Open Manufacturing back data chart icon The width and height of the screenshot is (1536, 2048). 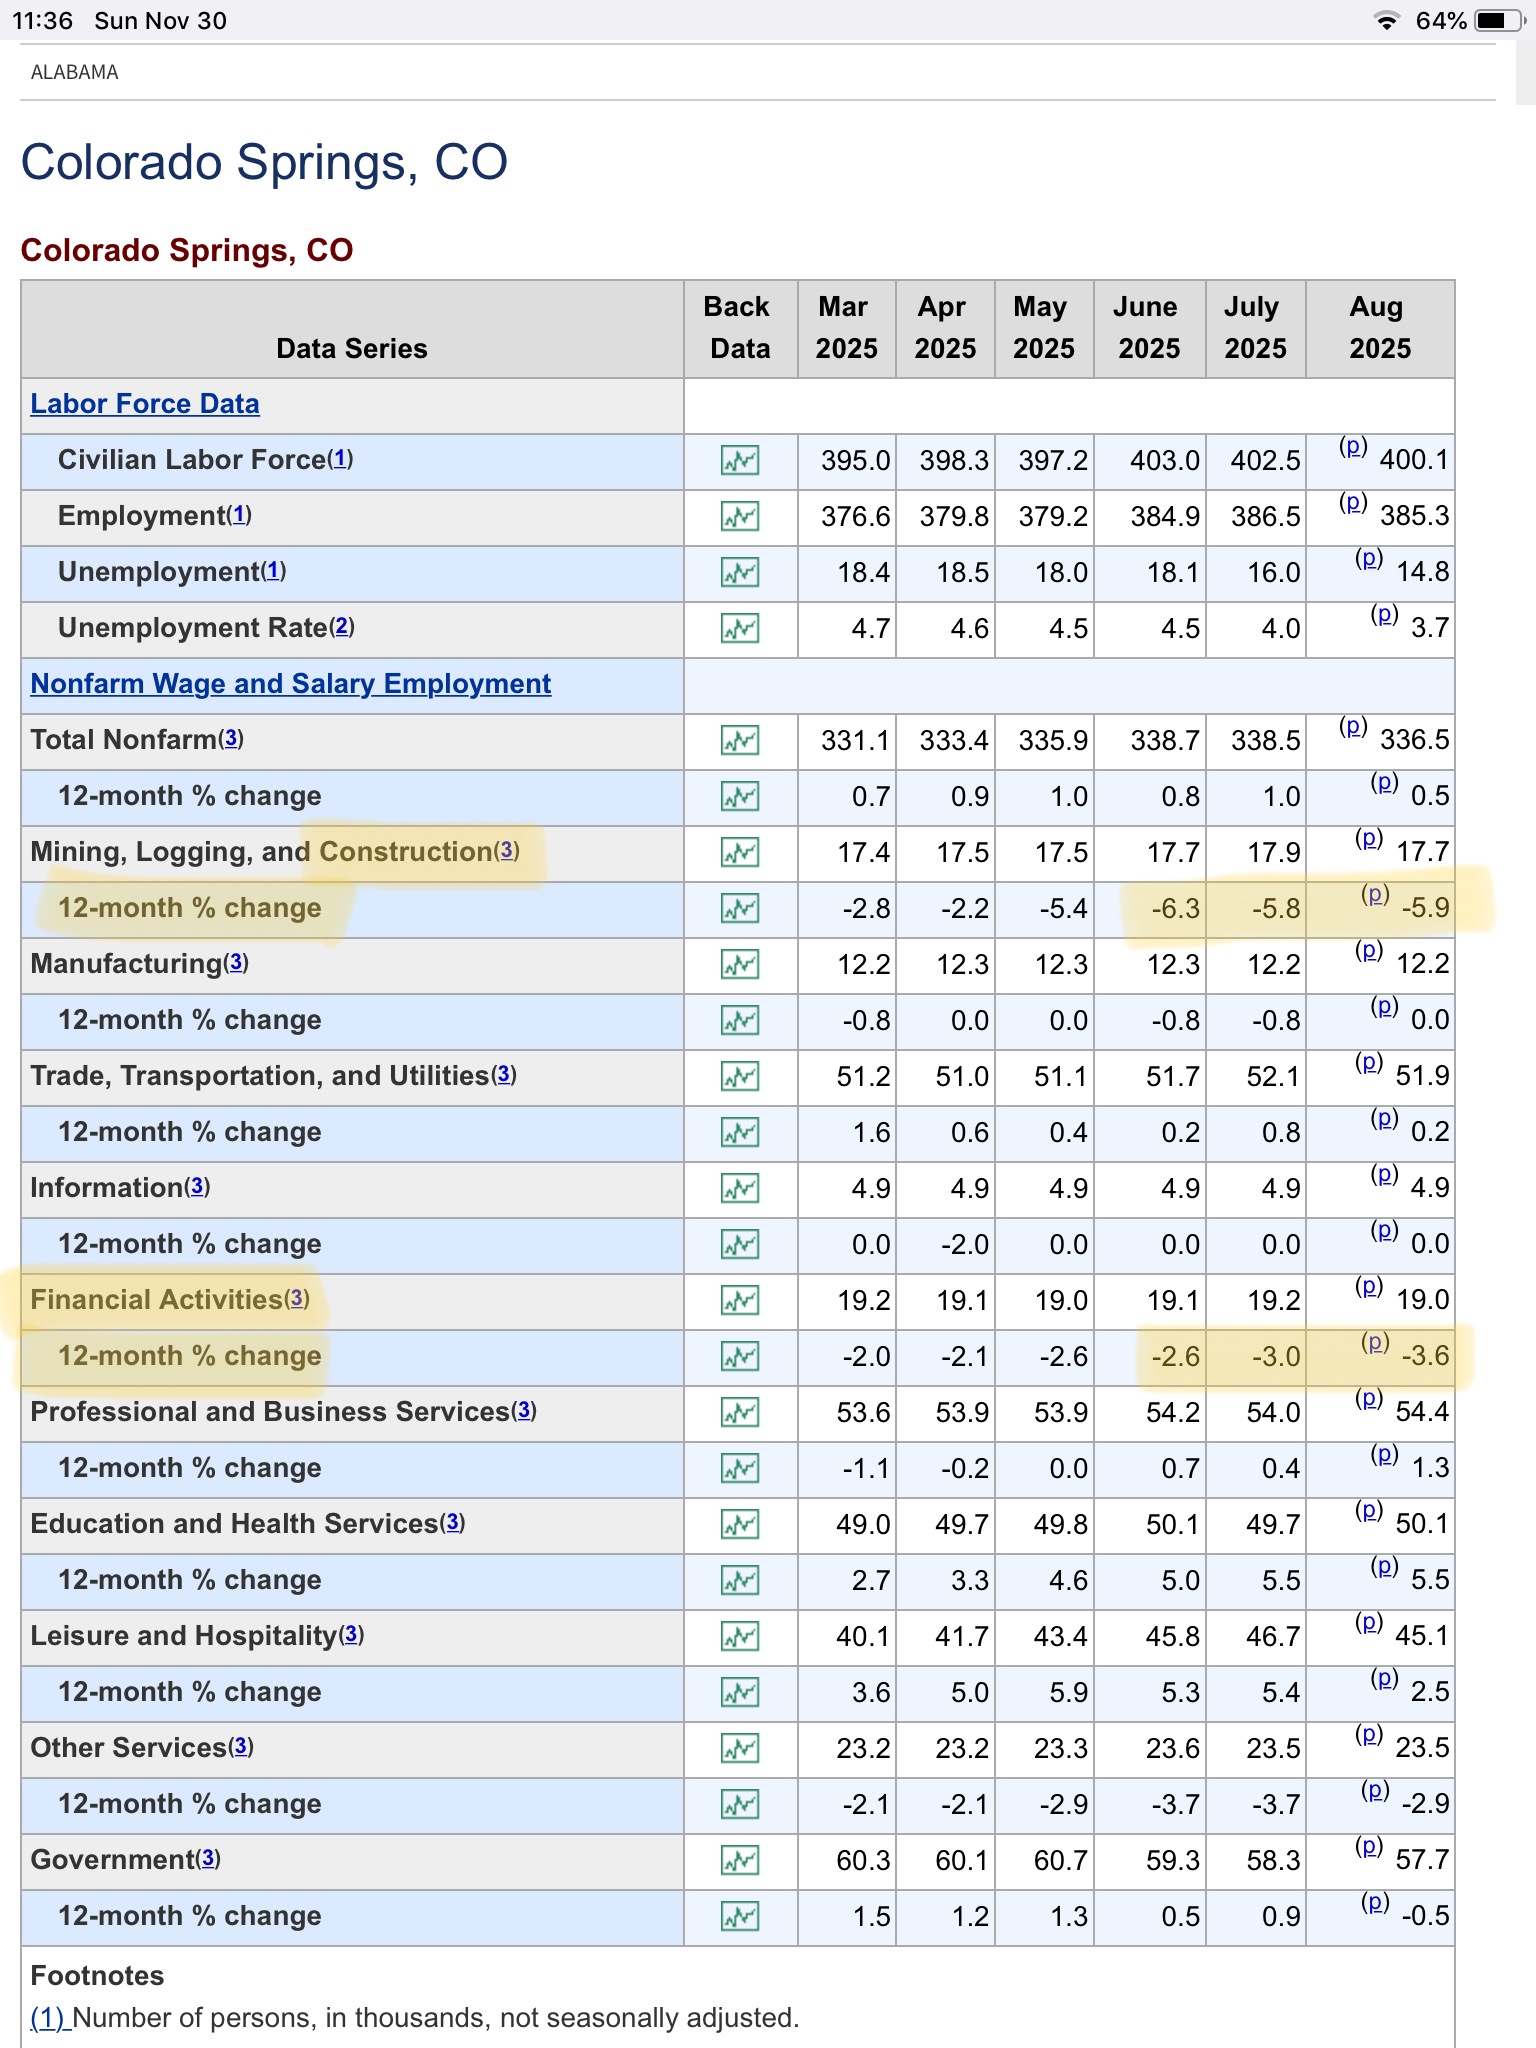click(x=739, y=965)
